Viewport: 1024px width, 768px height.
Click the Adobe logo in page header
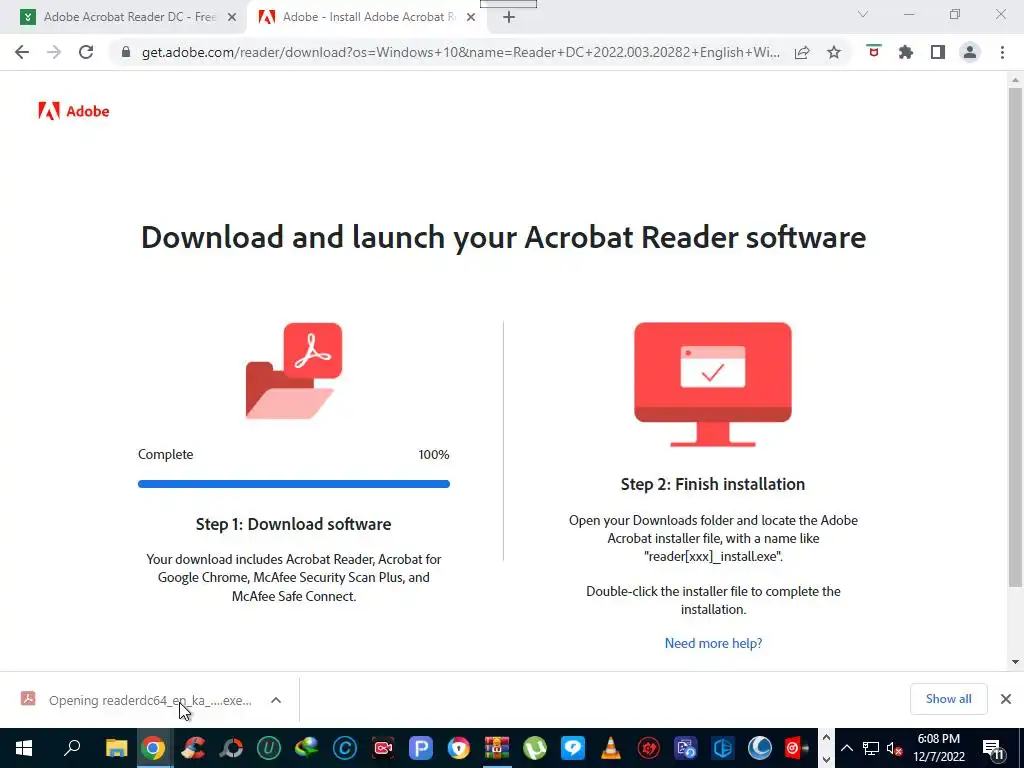[74, 111]
